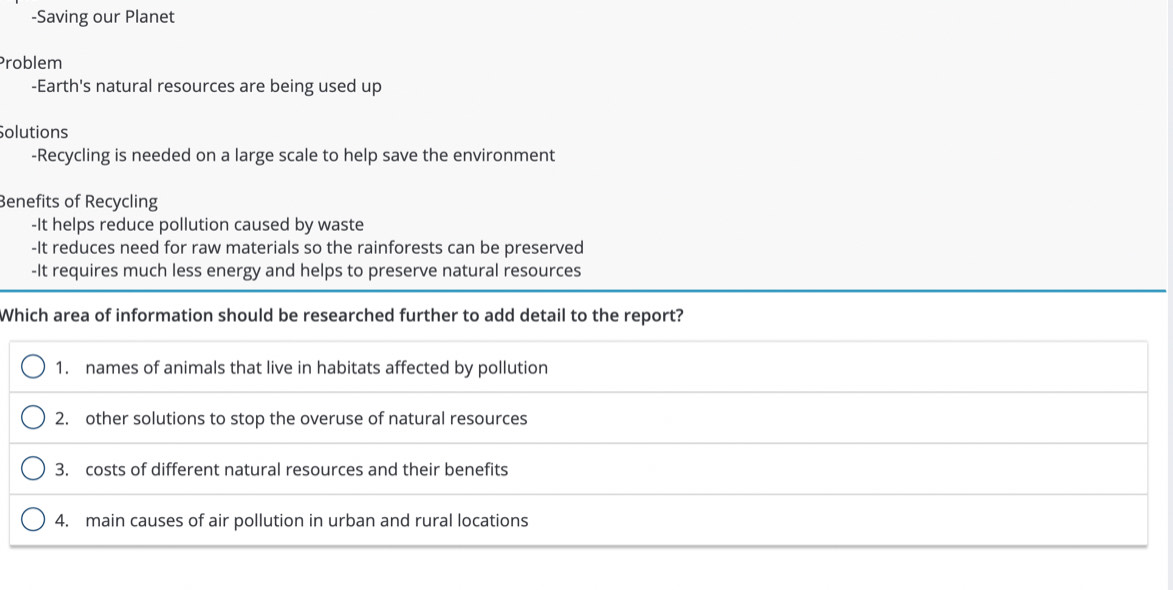Click the line about rainforests being preserved

click(307, 248)
